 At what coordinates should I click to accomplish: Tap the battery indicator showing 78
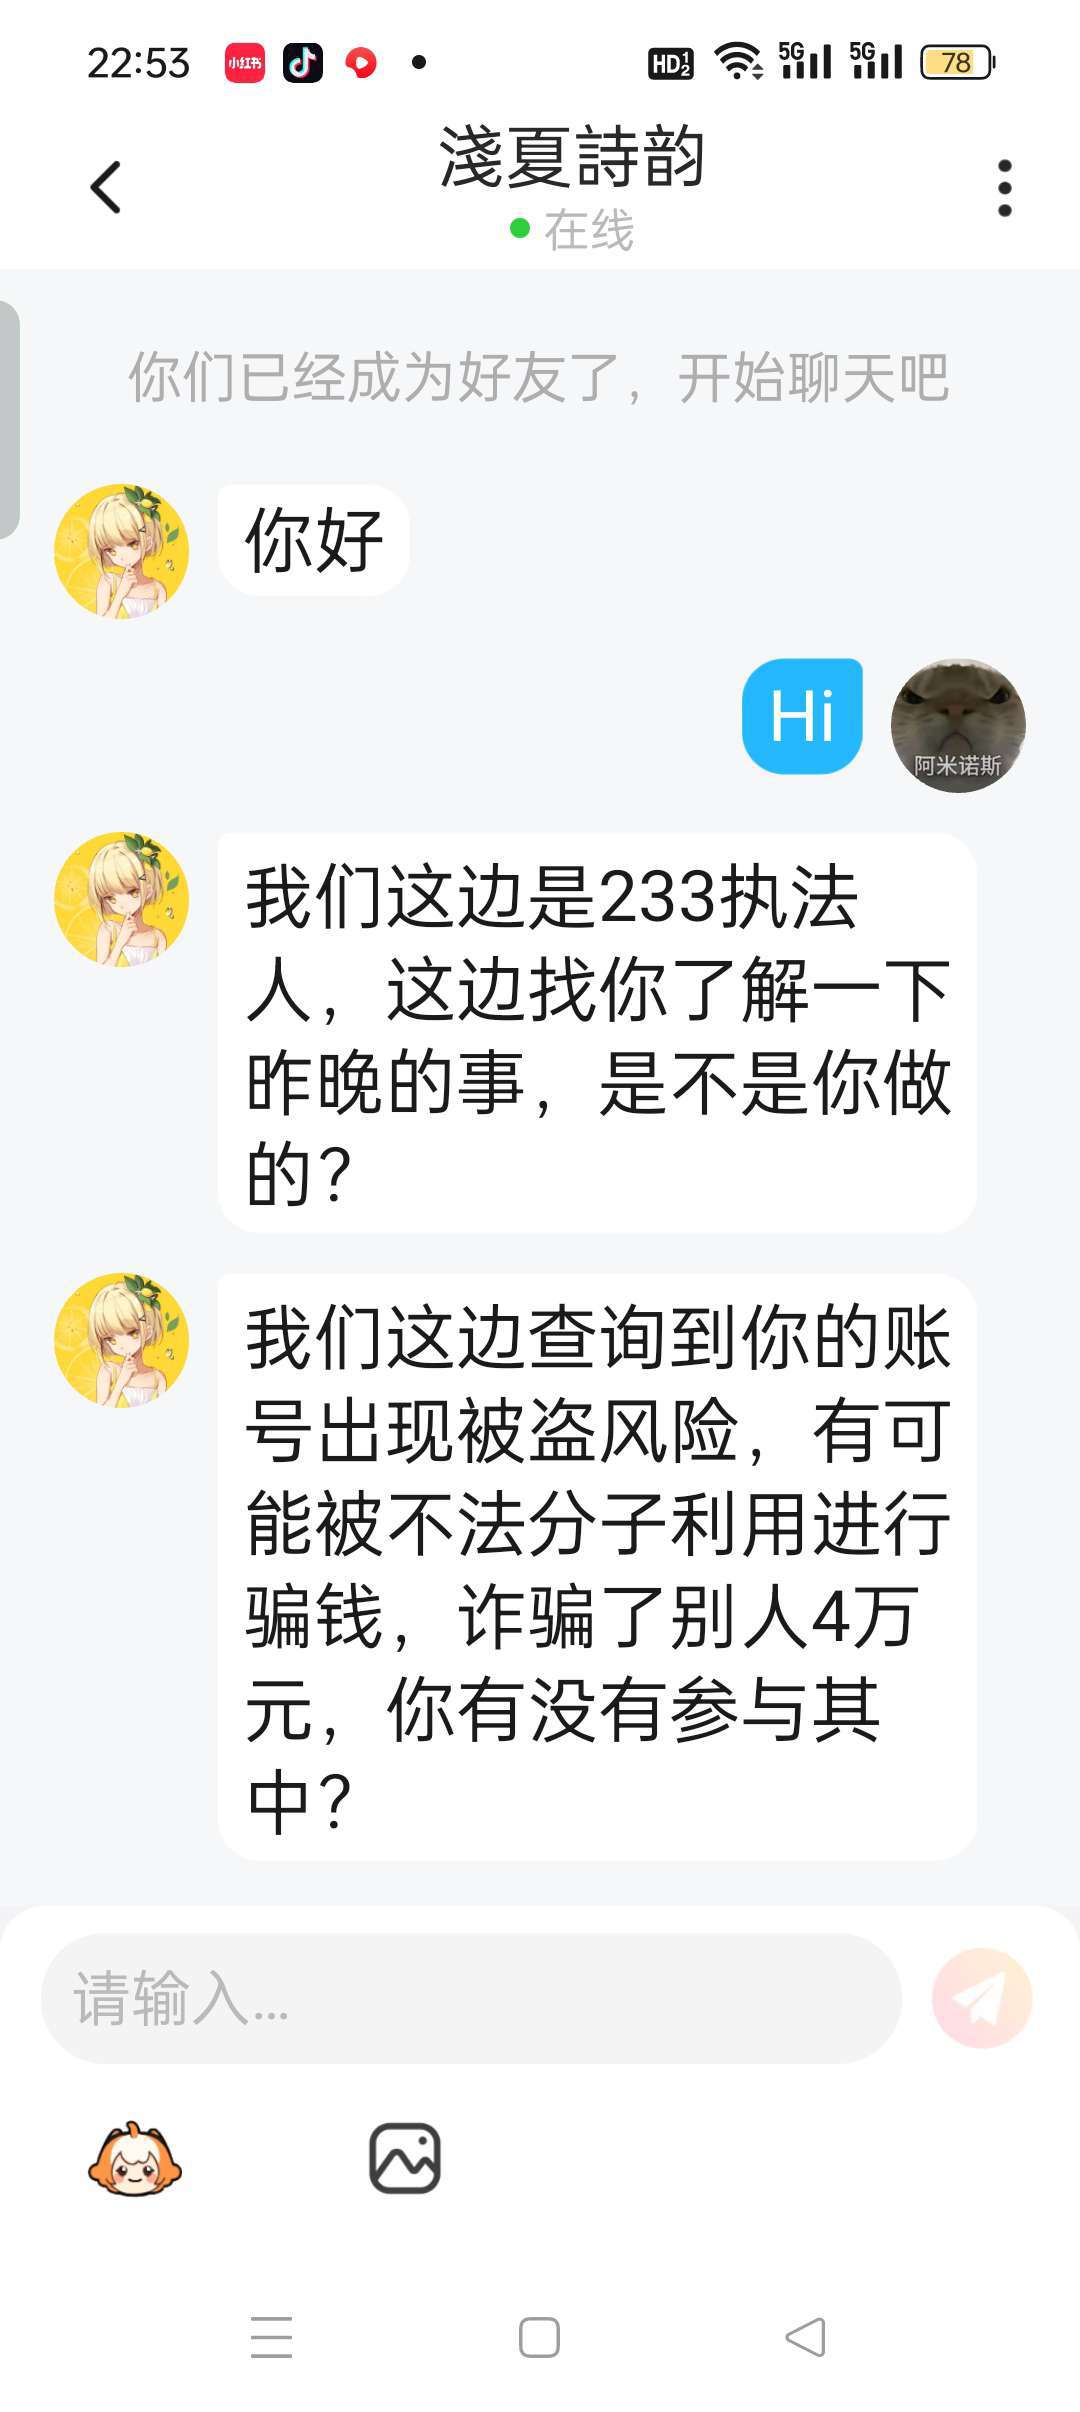(x=957, y=63)
